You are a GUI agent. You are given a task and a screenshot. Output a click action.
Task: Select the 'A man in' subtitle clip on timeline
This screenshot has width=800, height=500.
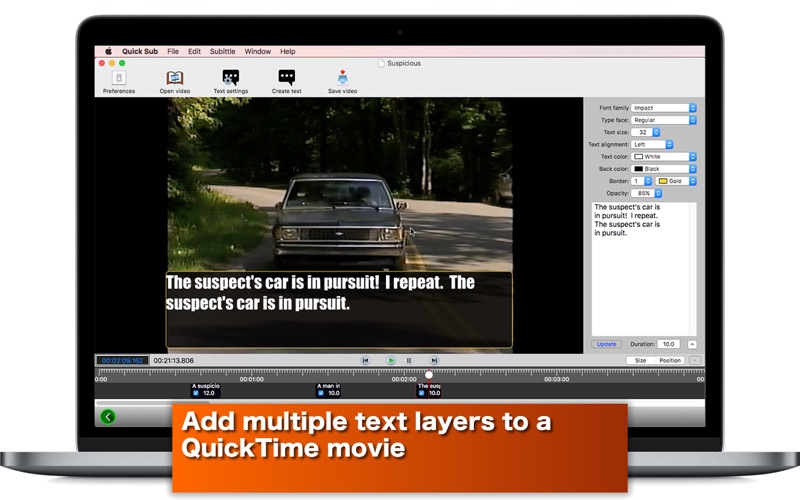[329, 390]
